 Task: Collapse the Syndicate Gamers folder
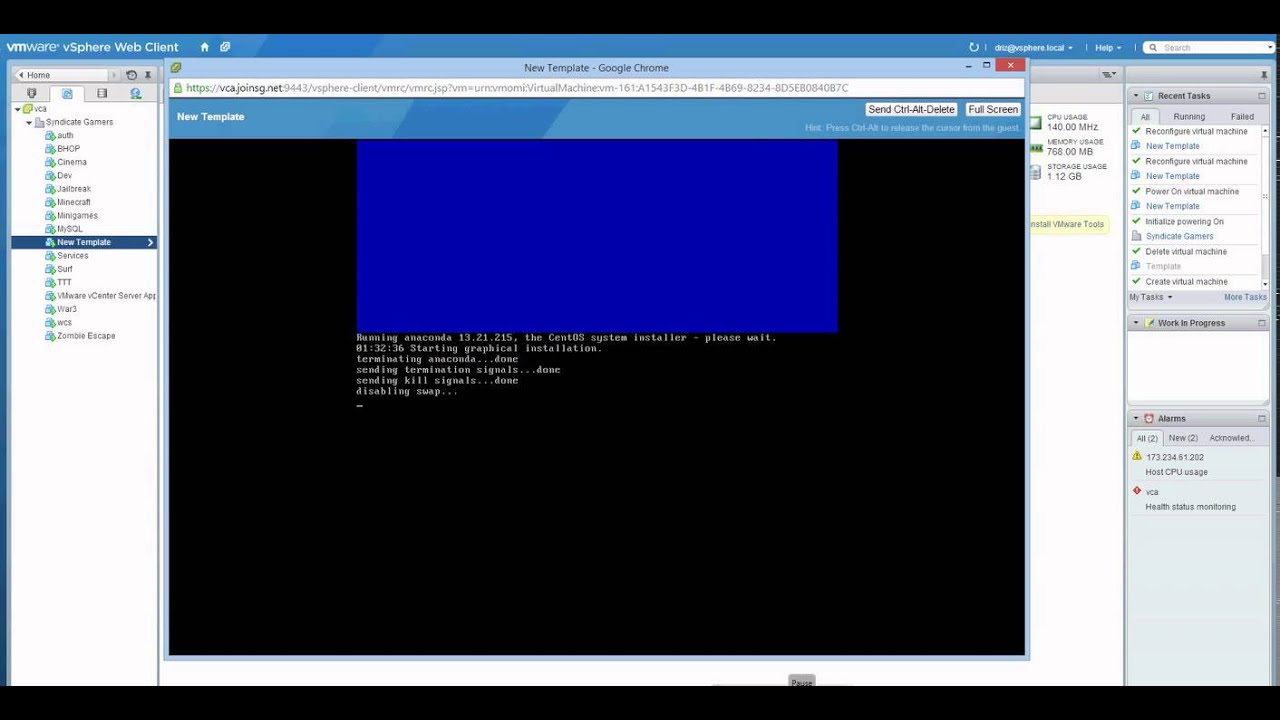coord(29,122)
